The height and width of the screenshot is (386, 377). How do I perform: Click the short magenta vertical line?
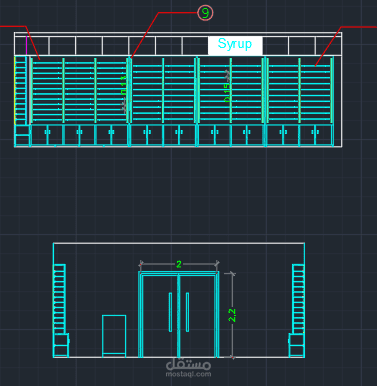pos(27,46)
